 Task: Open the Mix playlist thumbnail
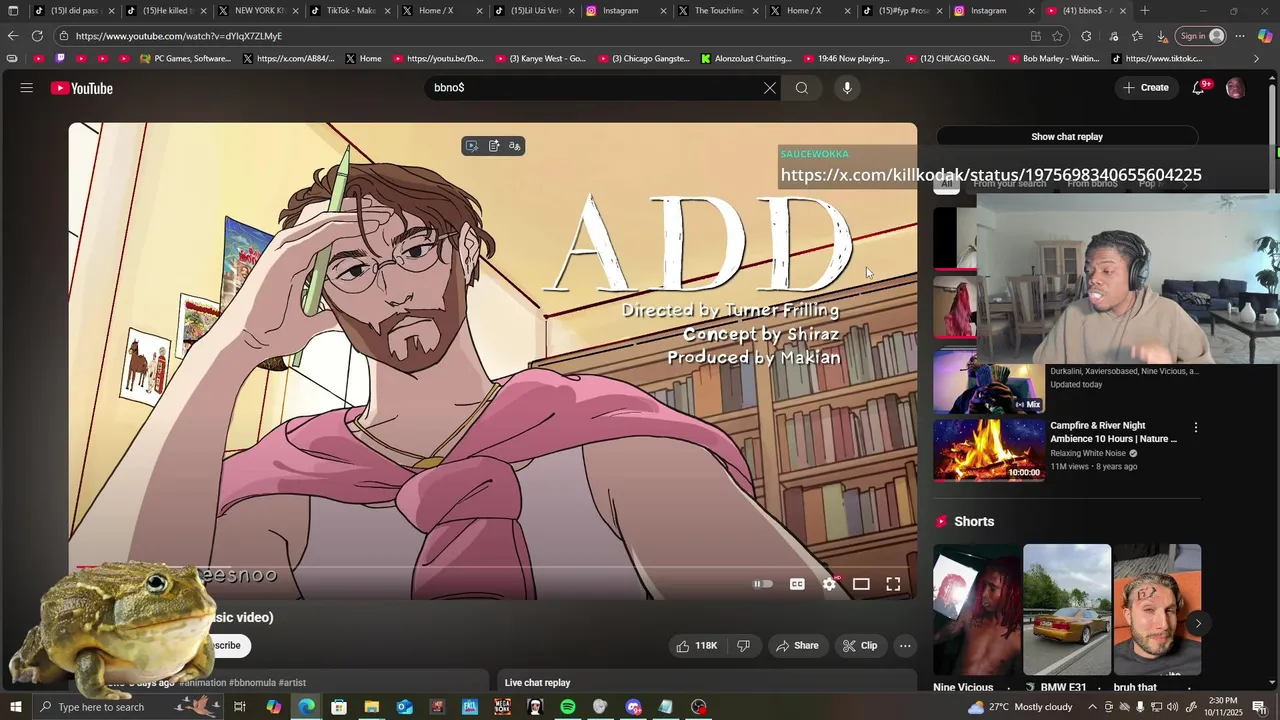tap(989, 382)
